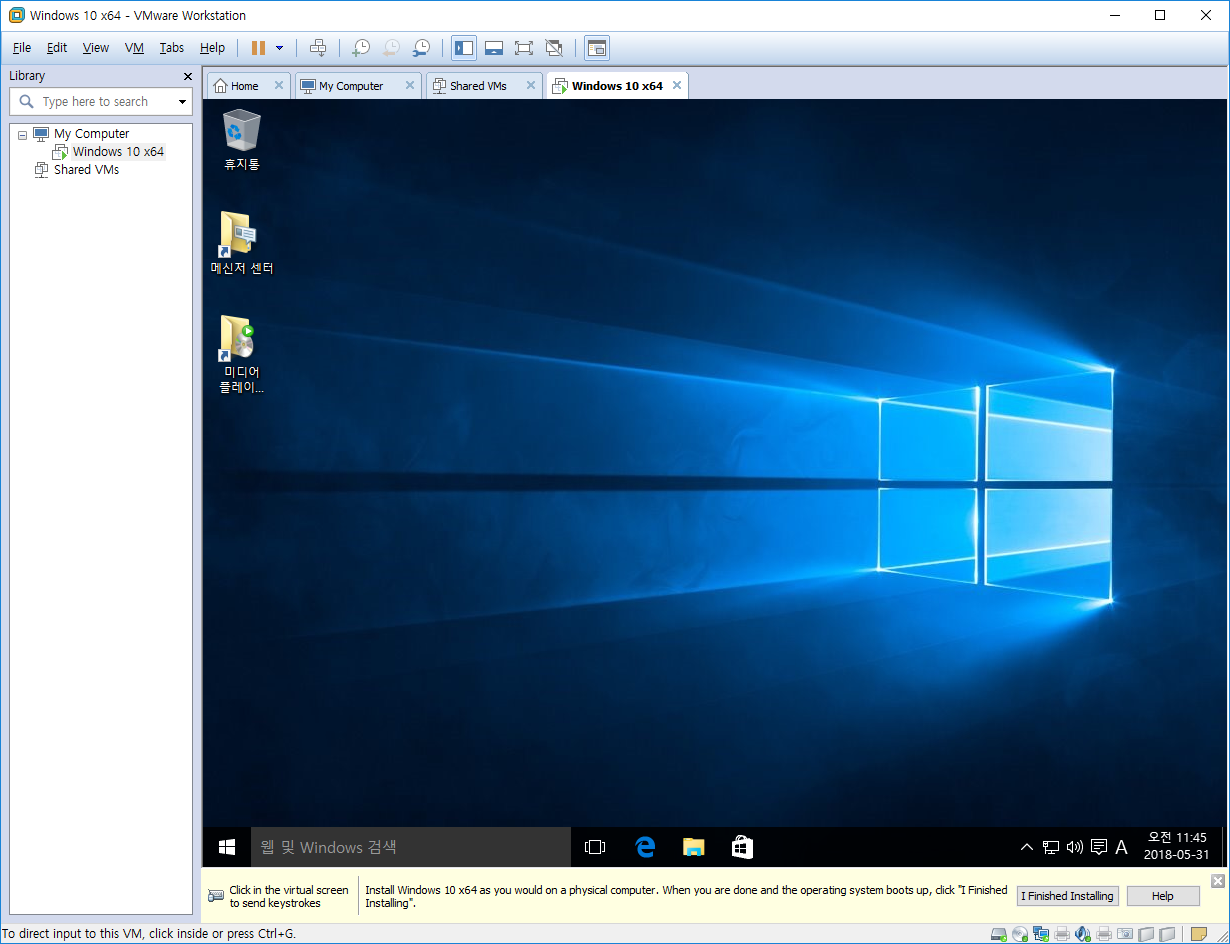The image size is (1230, 944).
Task: Expand hidden tray icons chevron
Action: [1026, 847]
